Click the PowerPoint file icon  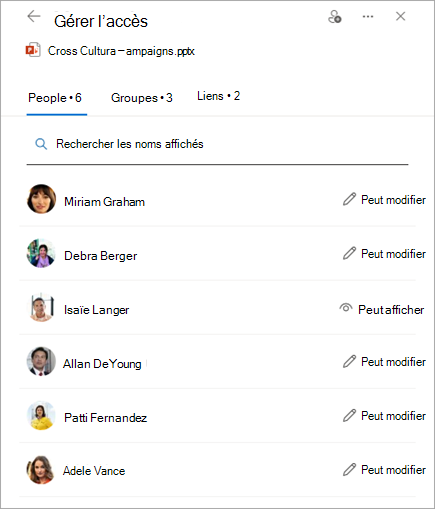33,50
